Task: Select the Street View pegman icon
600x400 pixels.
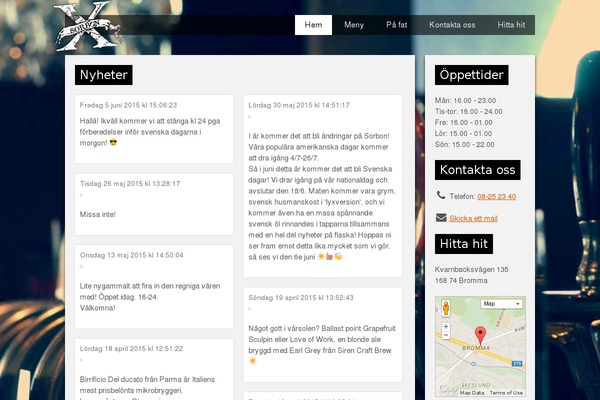Action: 446,309
